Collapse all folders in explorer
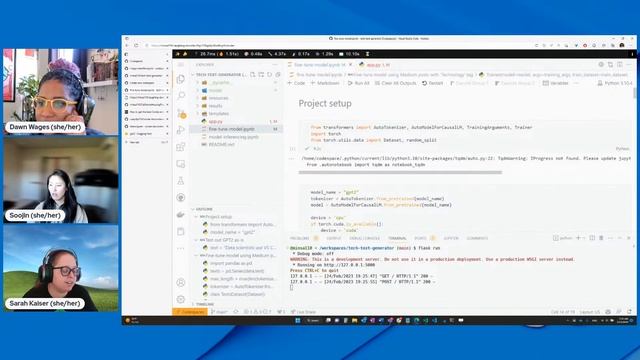This screenshot has height=360, width=640. point(278,75)
